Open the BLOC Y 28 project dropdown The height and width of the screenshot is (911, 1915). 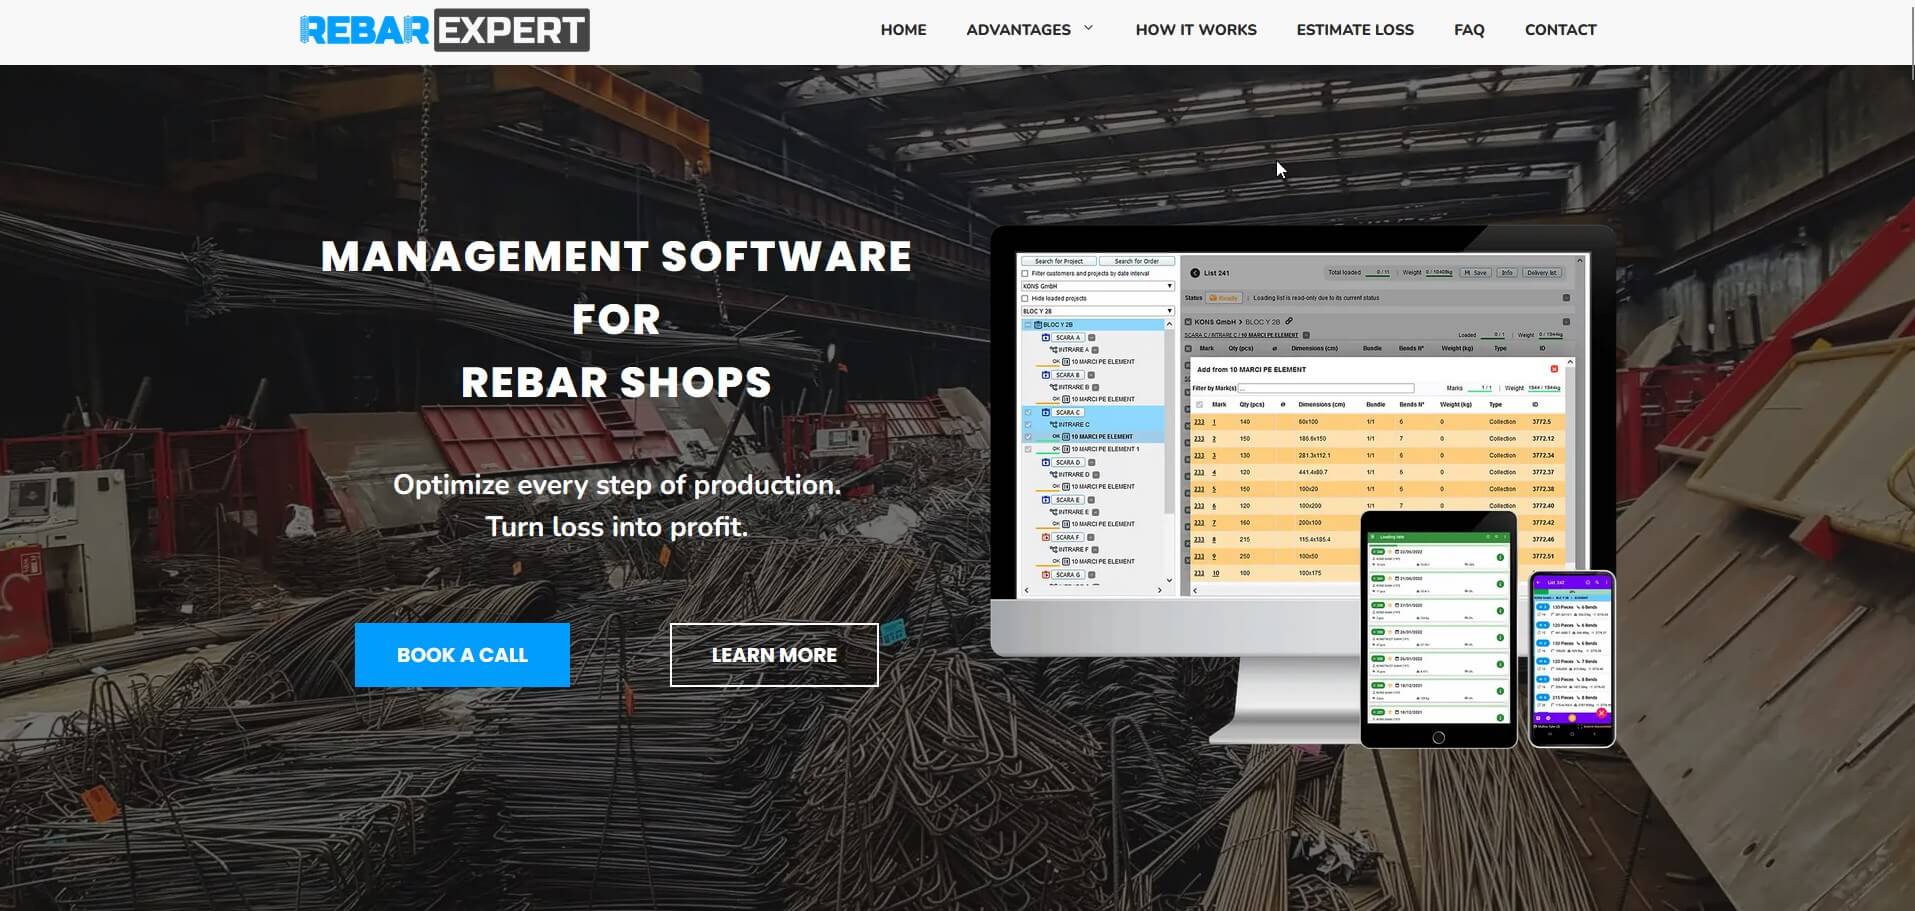[1096, 311]
